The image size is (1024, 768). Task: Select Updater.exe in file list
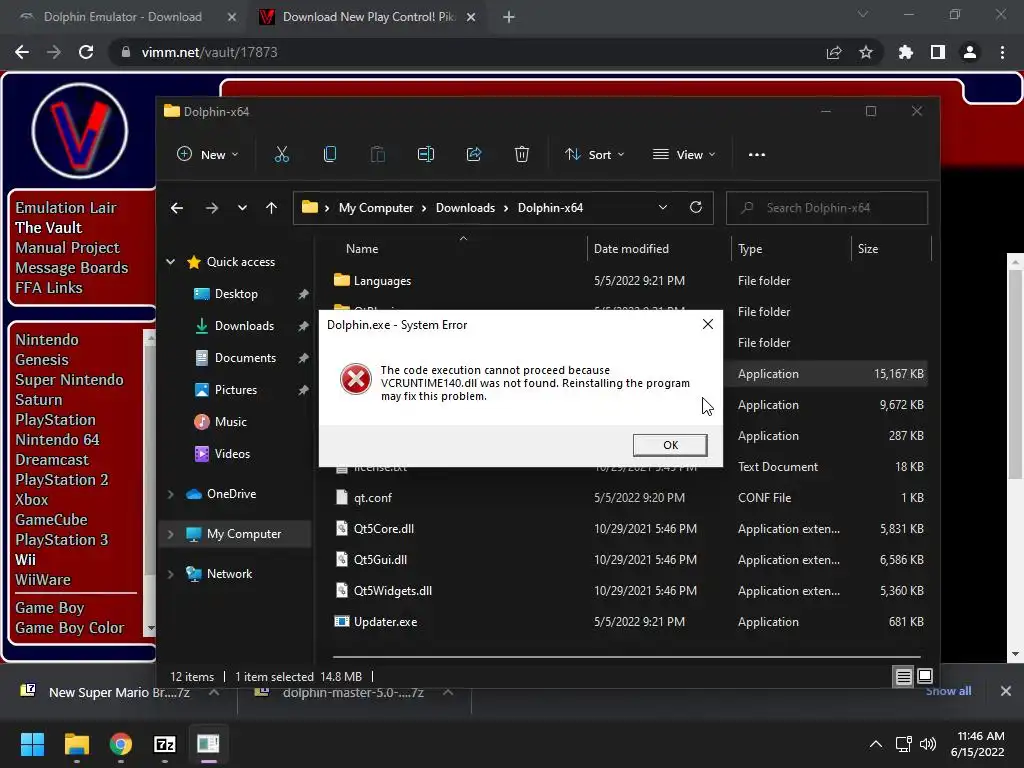385,622
